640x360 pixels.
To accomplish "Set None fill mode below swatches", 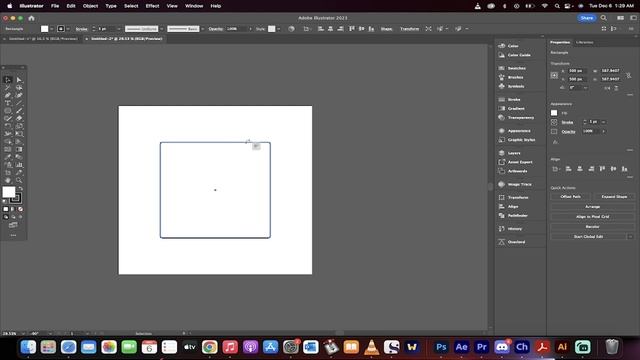I will pyautogui.click(x=20, y=209).
